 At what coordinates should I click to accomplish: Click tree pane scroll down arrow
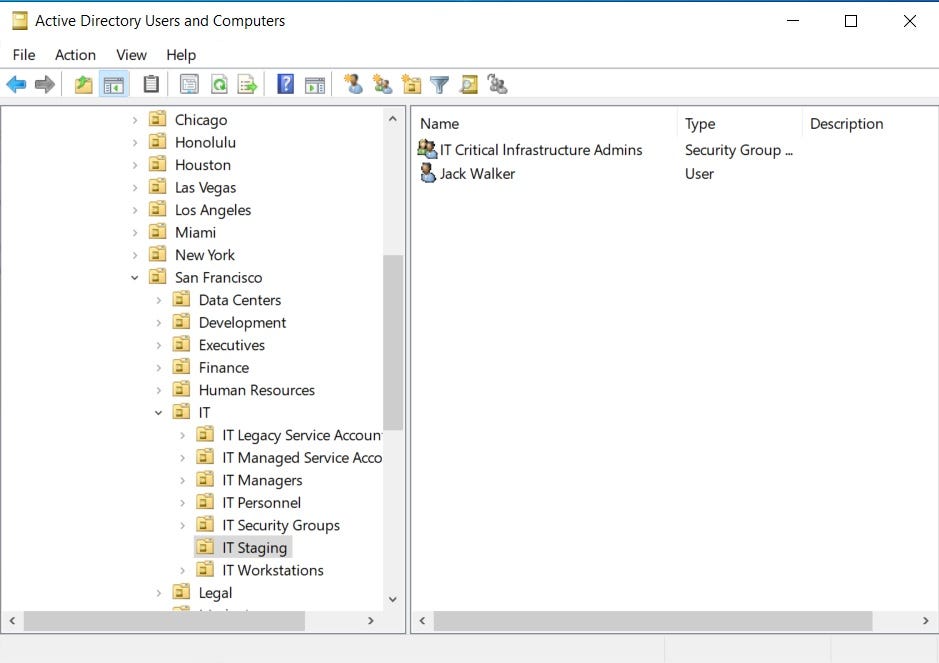click(393, 600)
